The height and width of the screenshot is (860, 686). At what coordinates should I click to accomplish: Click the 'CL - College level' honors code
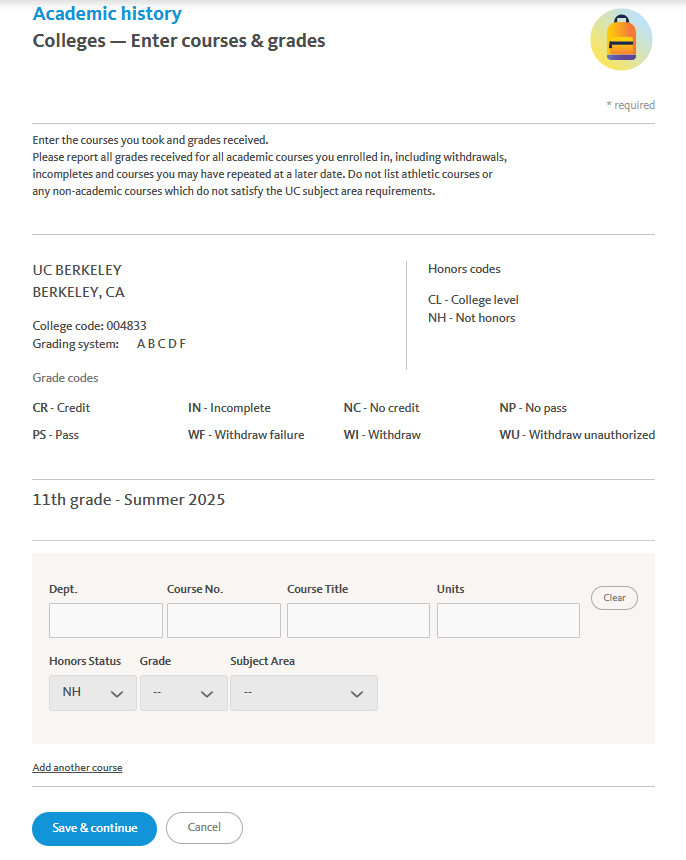473,300
